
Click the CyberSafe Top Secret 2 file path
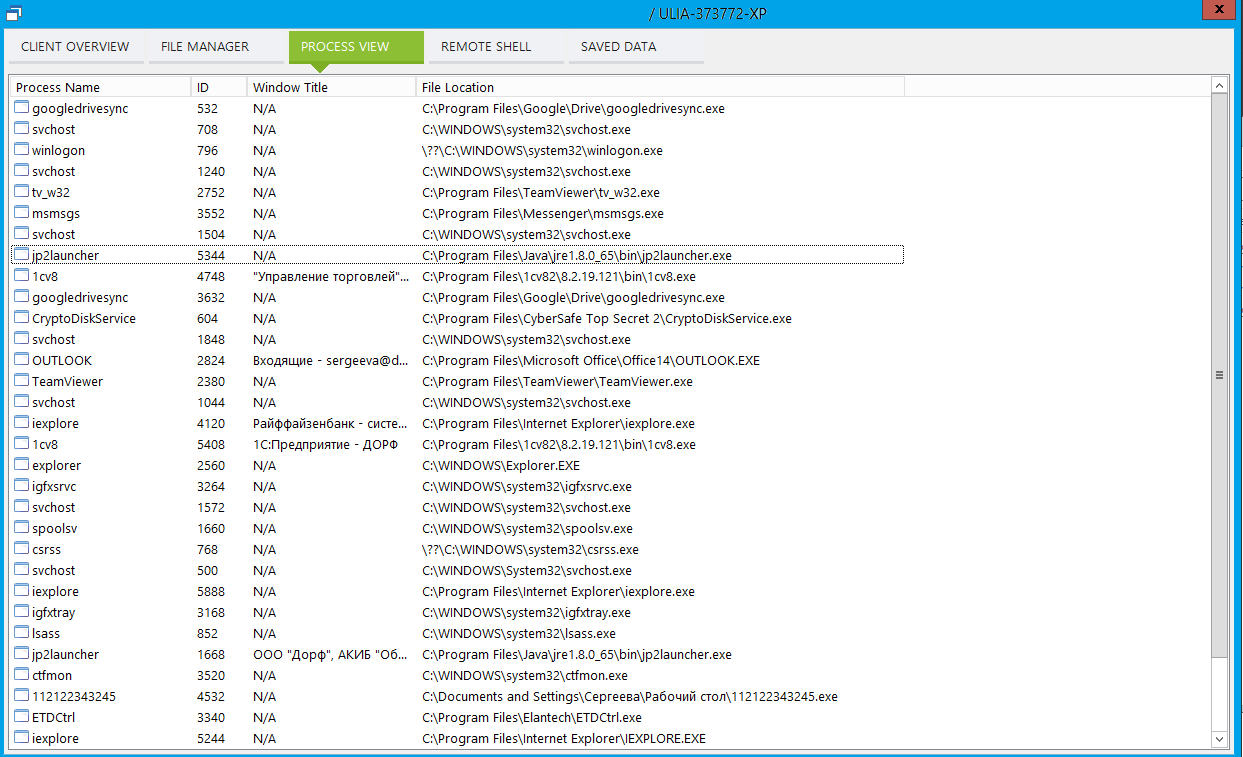click(606, 318)
